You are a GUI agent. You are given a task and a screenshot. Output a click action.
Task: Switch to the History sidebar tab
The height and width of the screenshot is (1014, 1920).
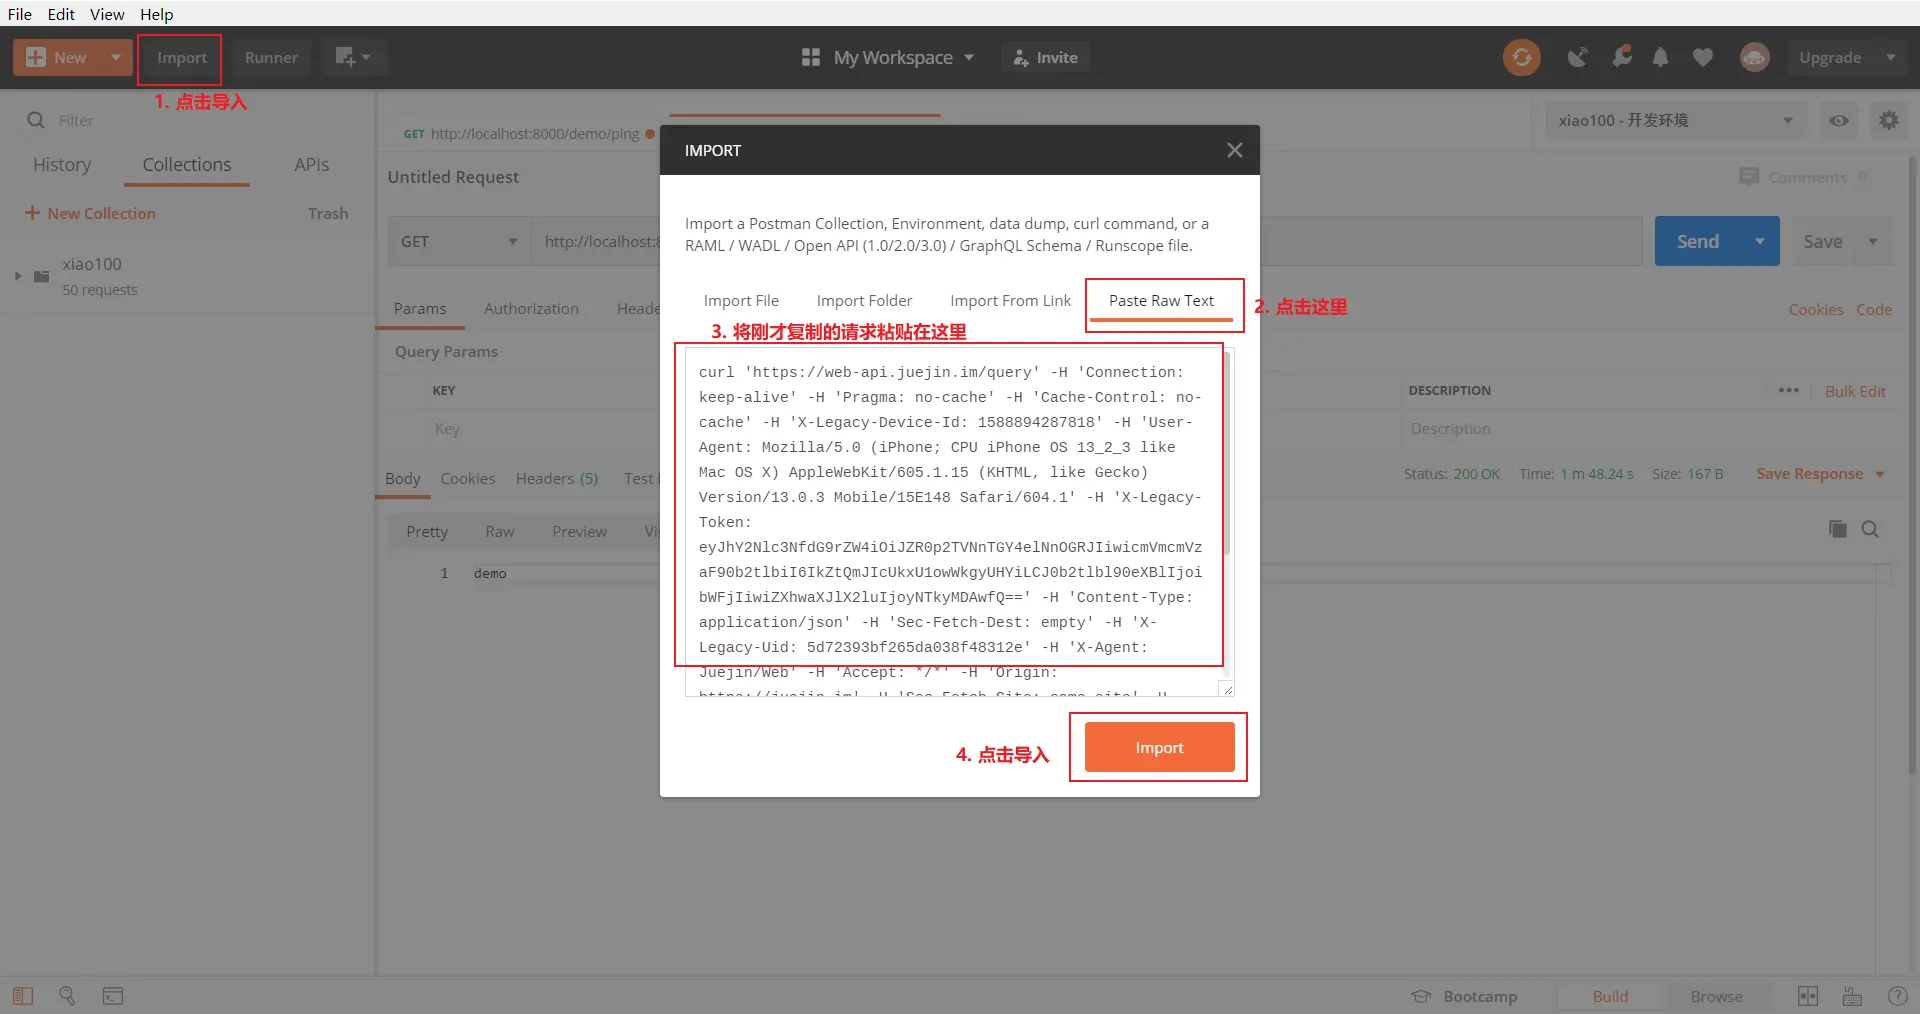(62, 165)
